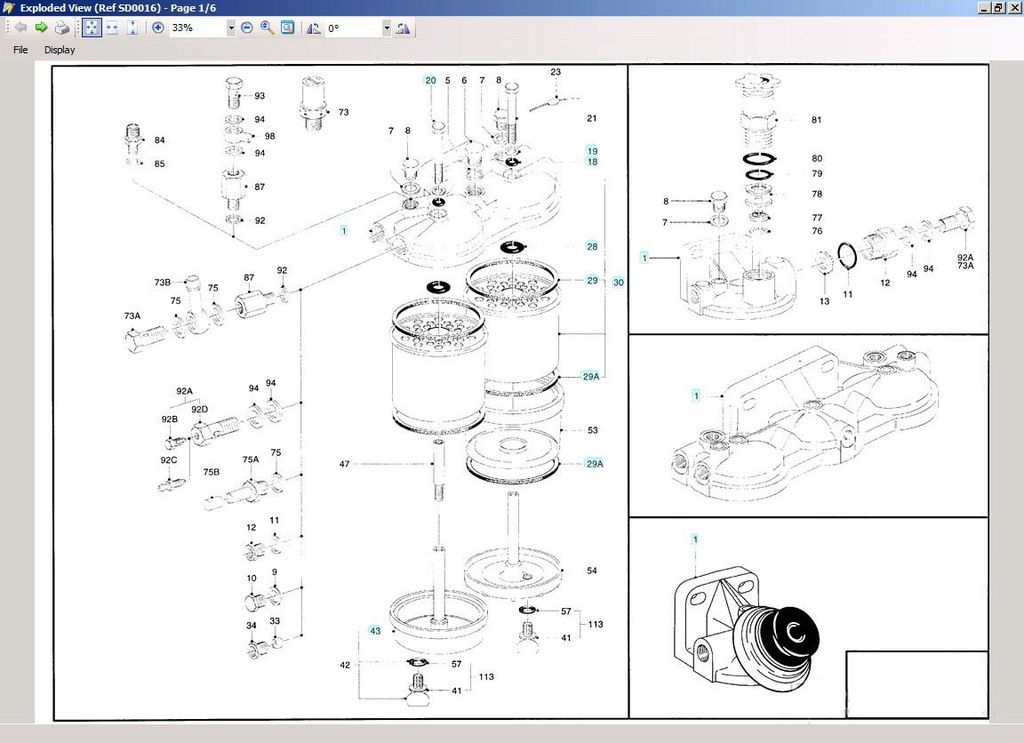This screenshot has height=743, width=1024.
Task: Go to the next page using green arrow
Action: coord(41,28)
